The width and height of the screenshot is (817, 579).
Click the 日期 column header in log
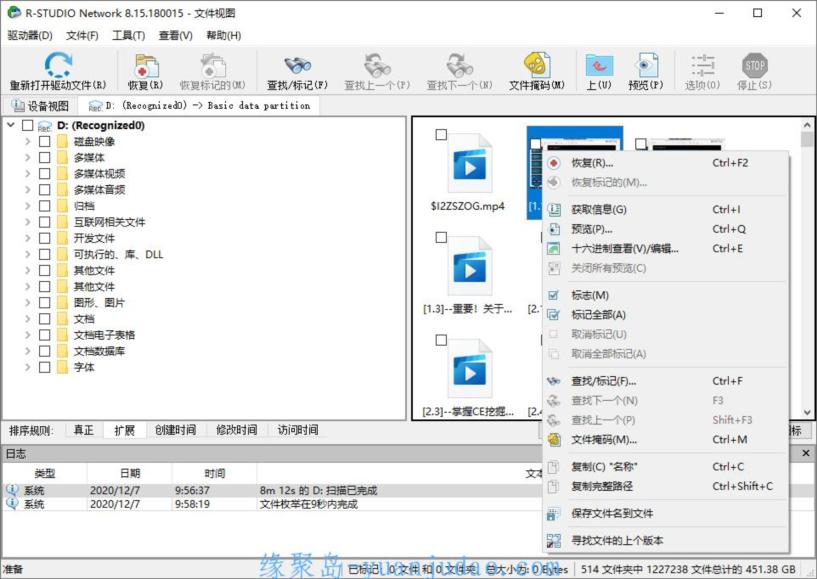pos(130,473)
